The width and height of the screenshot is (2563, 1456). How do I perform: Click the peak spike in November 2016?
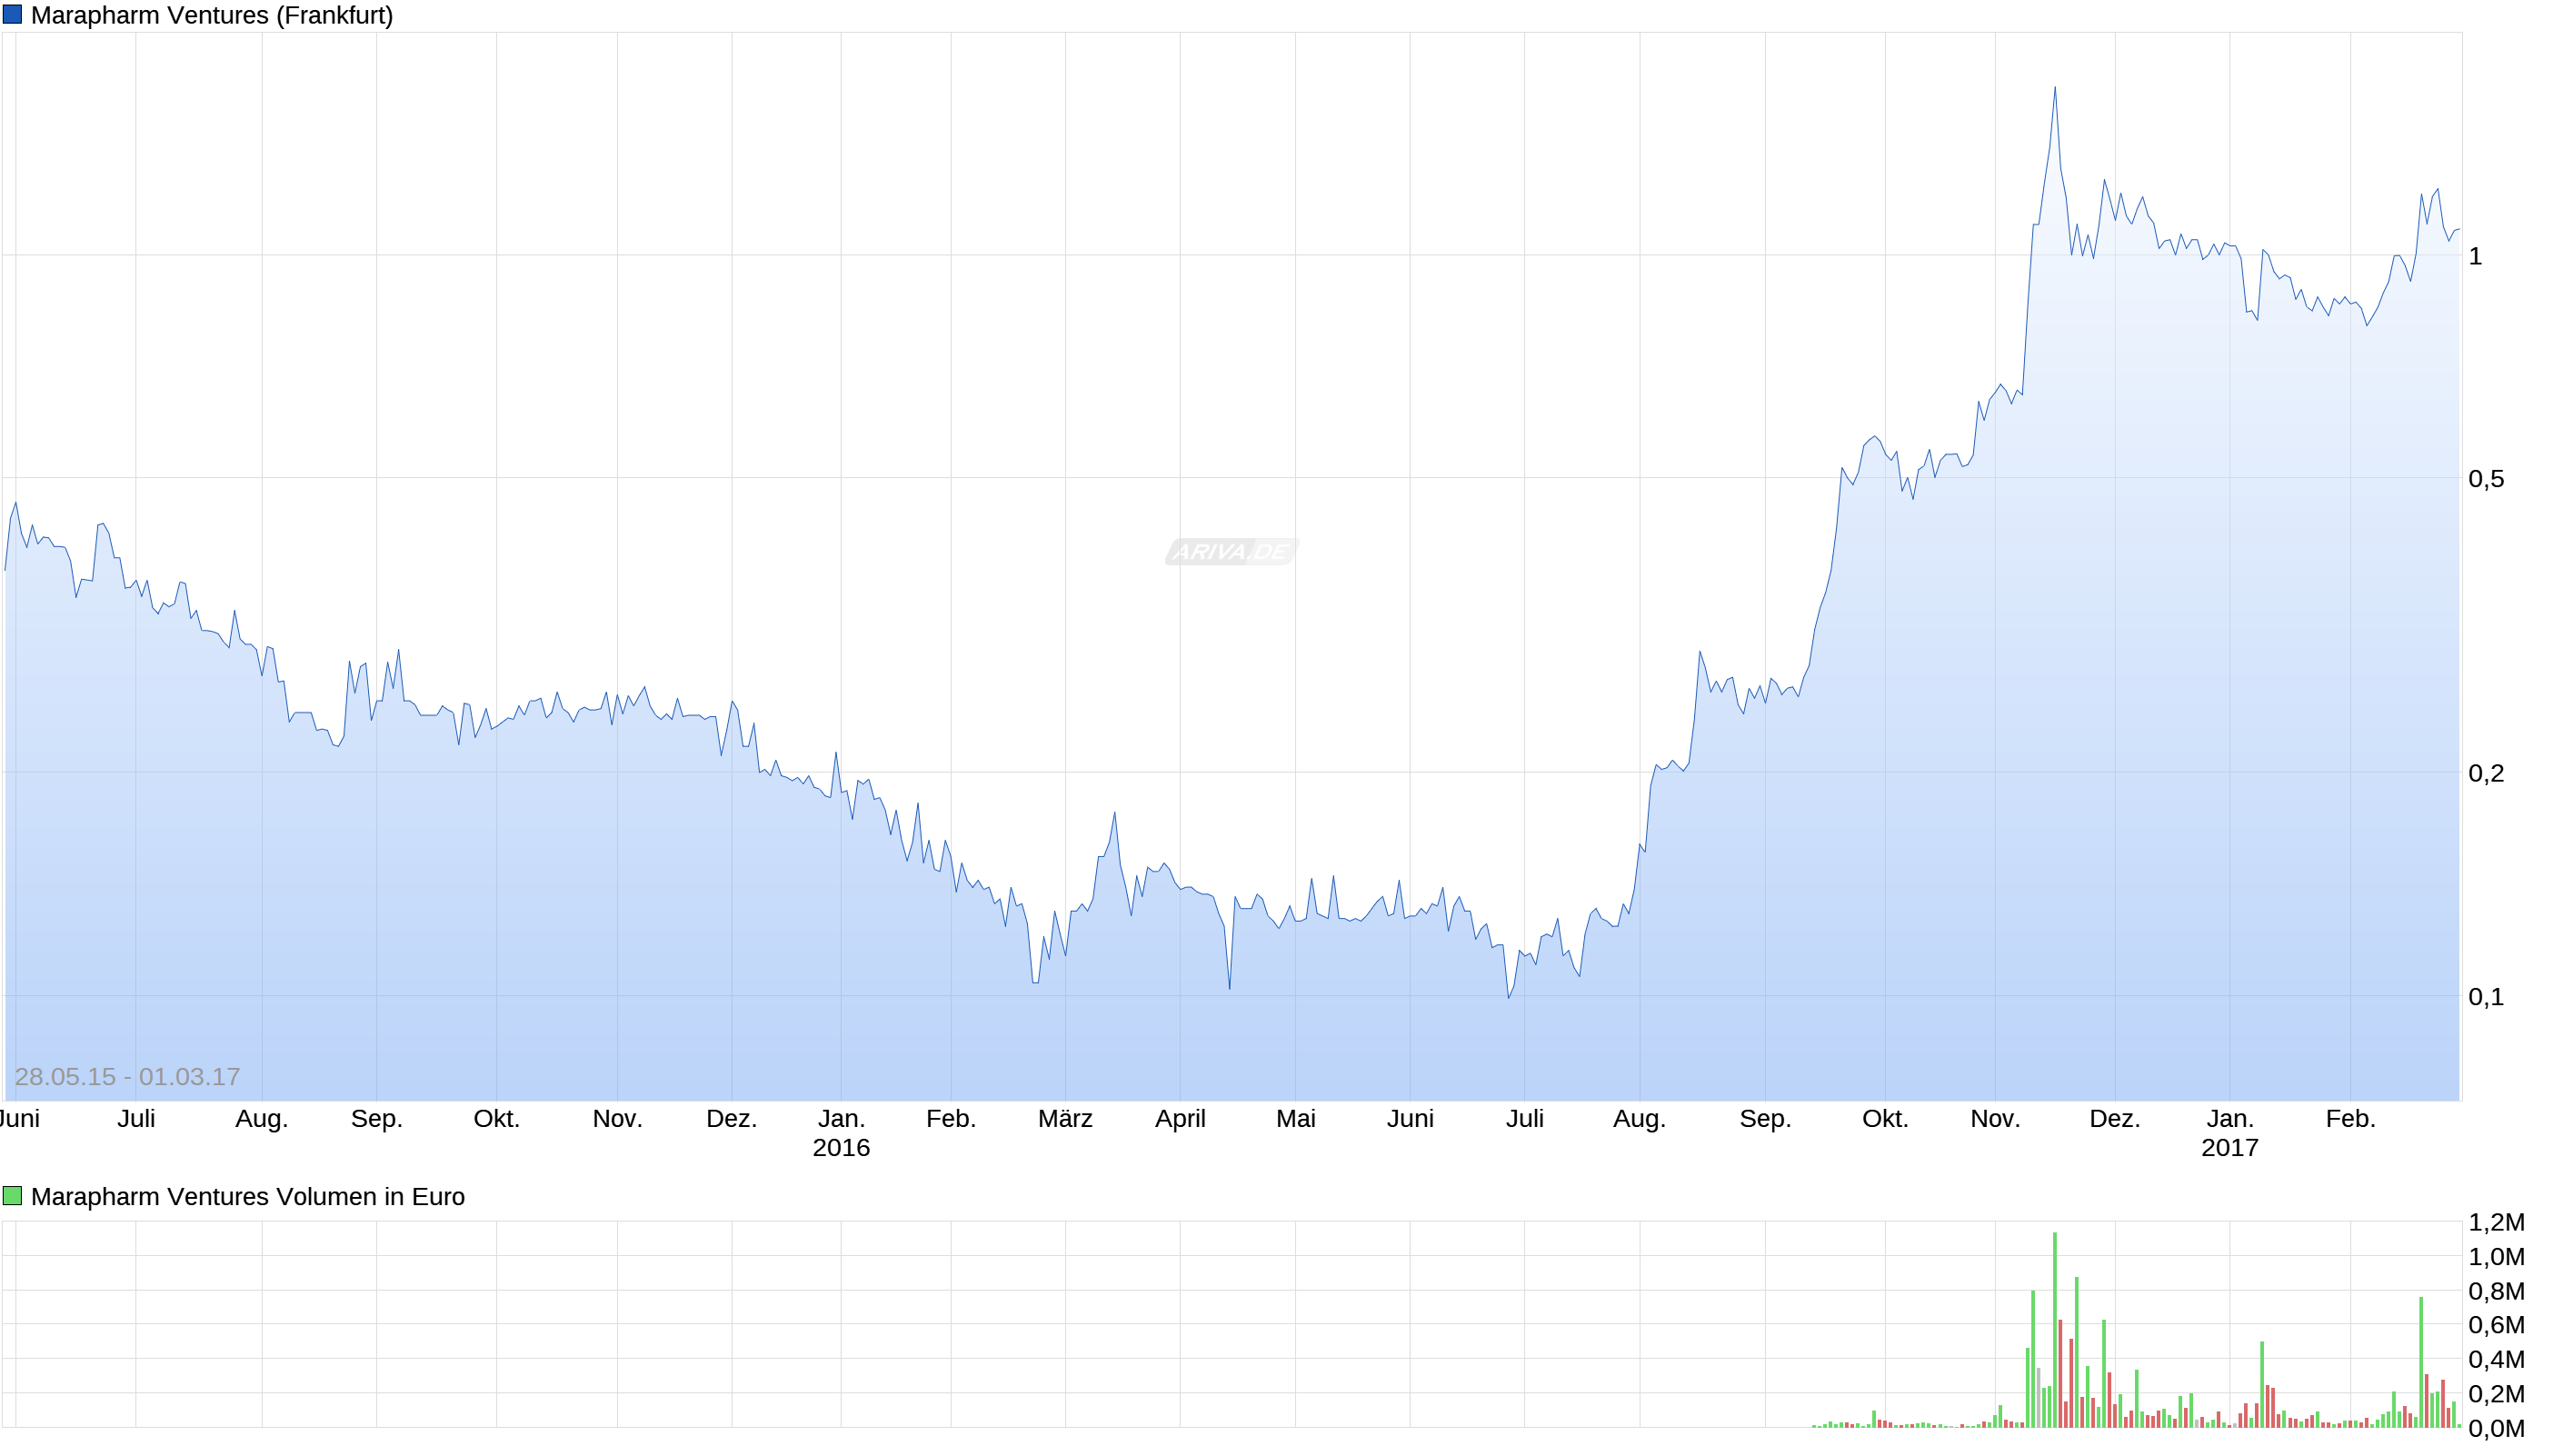click(x=2055, y=89)
